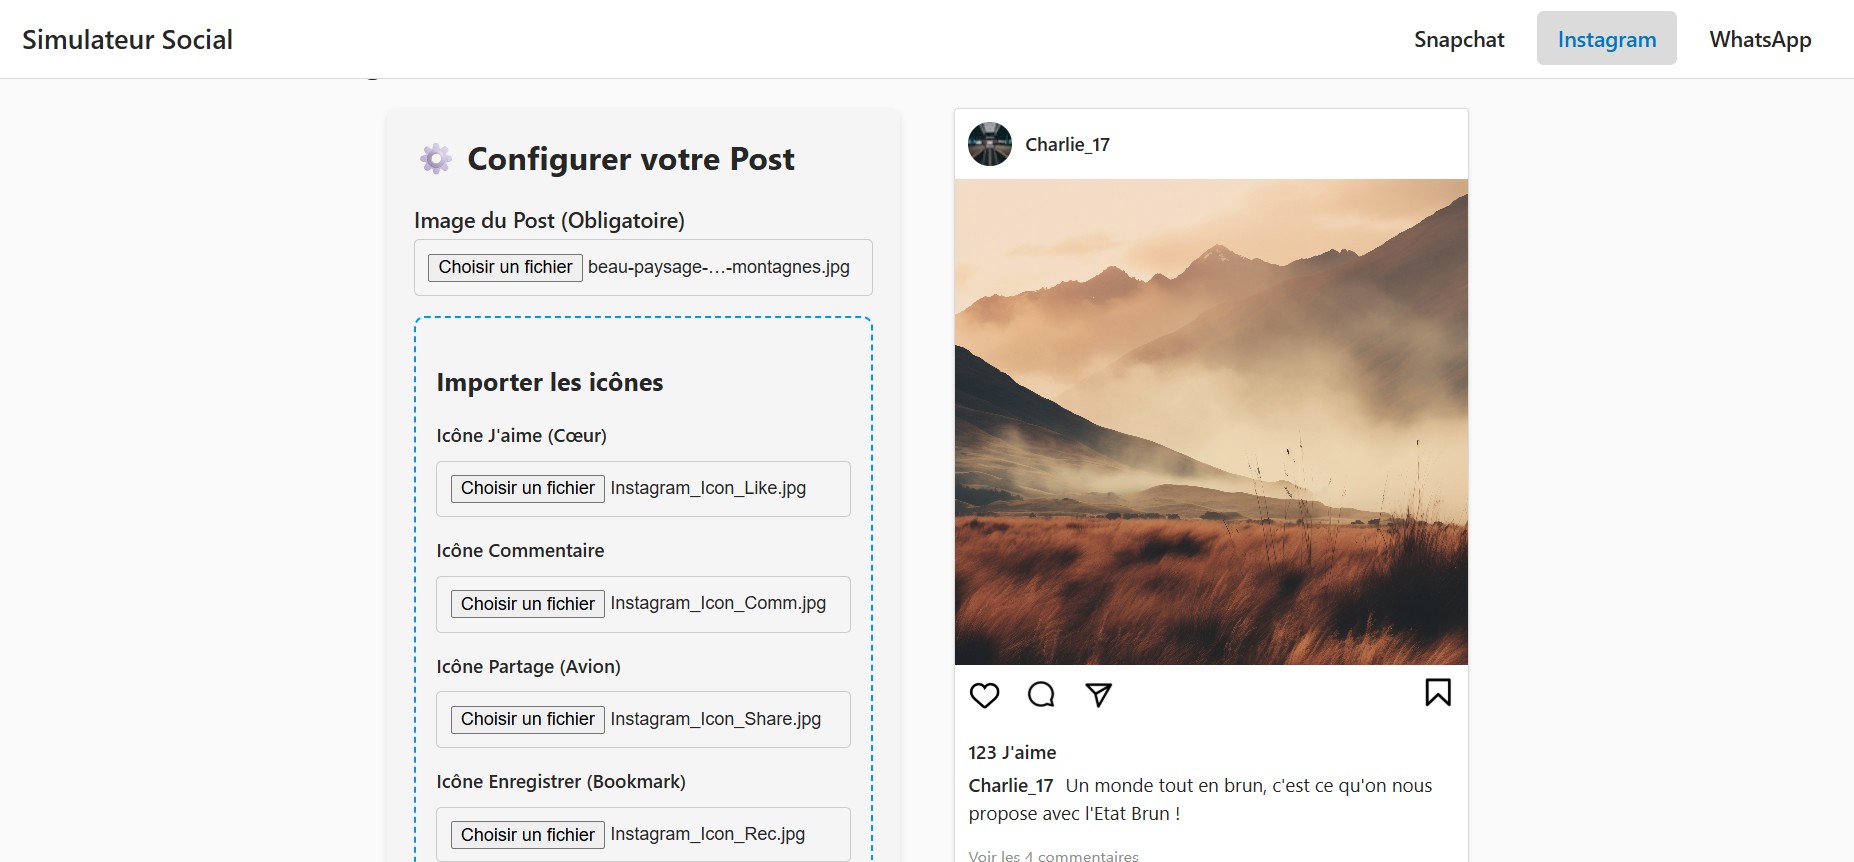Viewport: 1854px width, 862px height.
Task: Choose file for Icône Commentaire
Action: tap(527, 604)
